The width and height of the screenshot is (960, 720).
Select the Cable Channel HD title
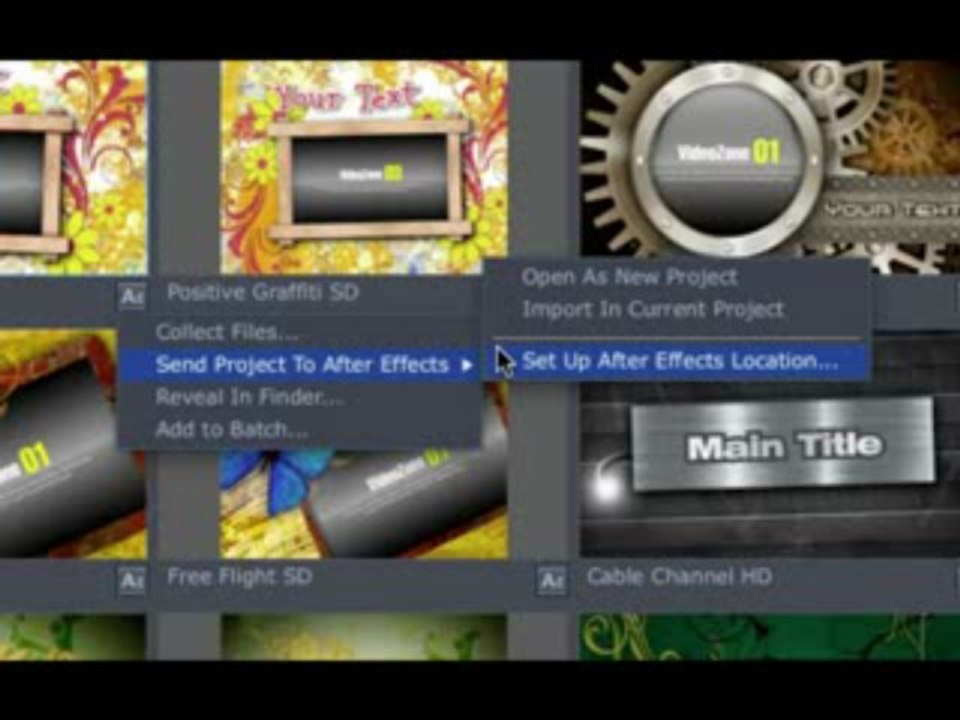click(680, 577)
